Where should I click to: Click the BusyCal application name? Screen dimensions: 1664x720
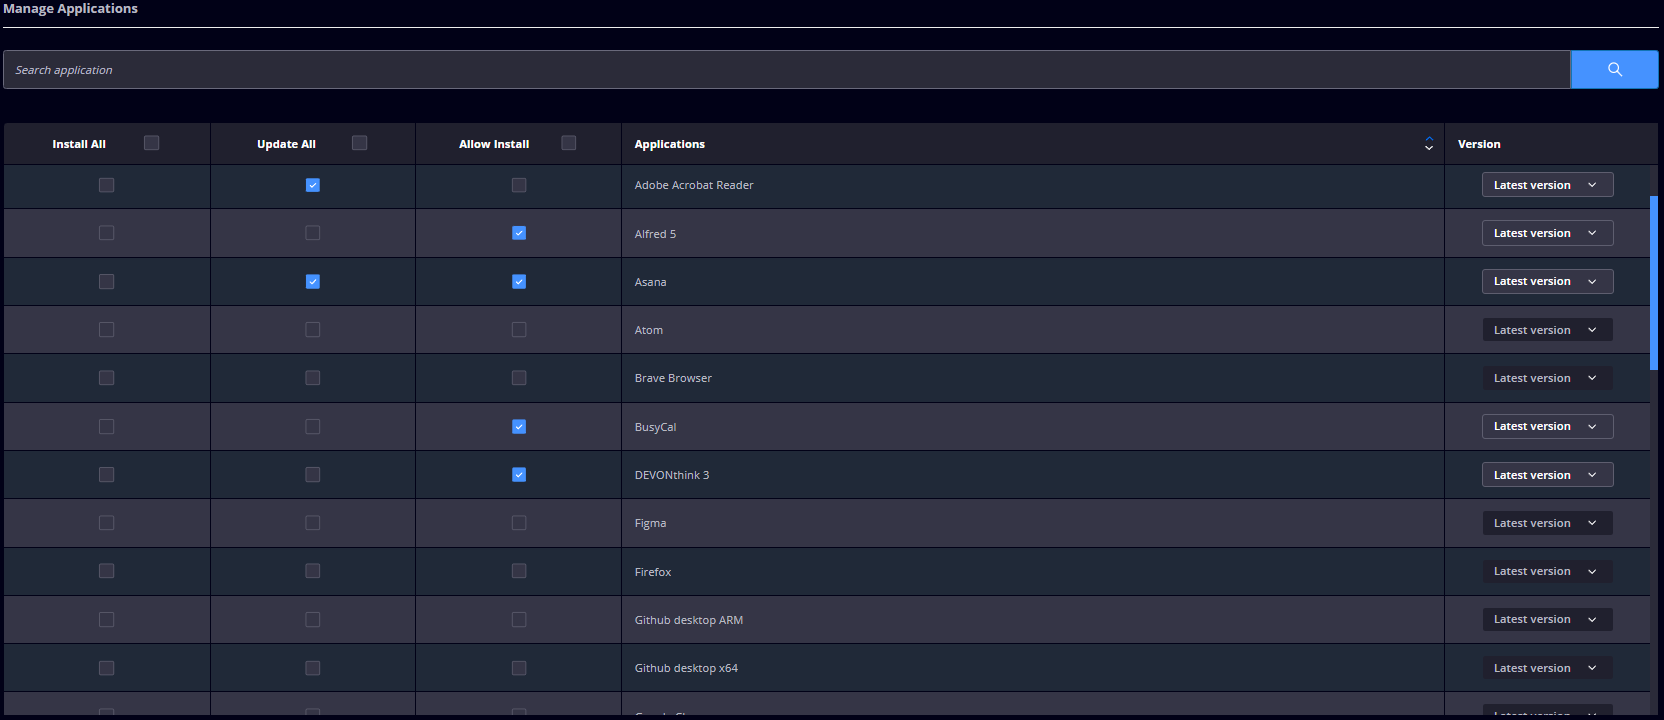point(655,427)
